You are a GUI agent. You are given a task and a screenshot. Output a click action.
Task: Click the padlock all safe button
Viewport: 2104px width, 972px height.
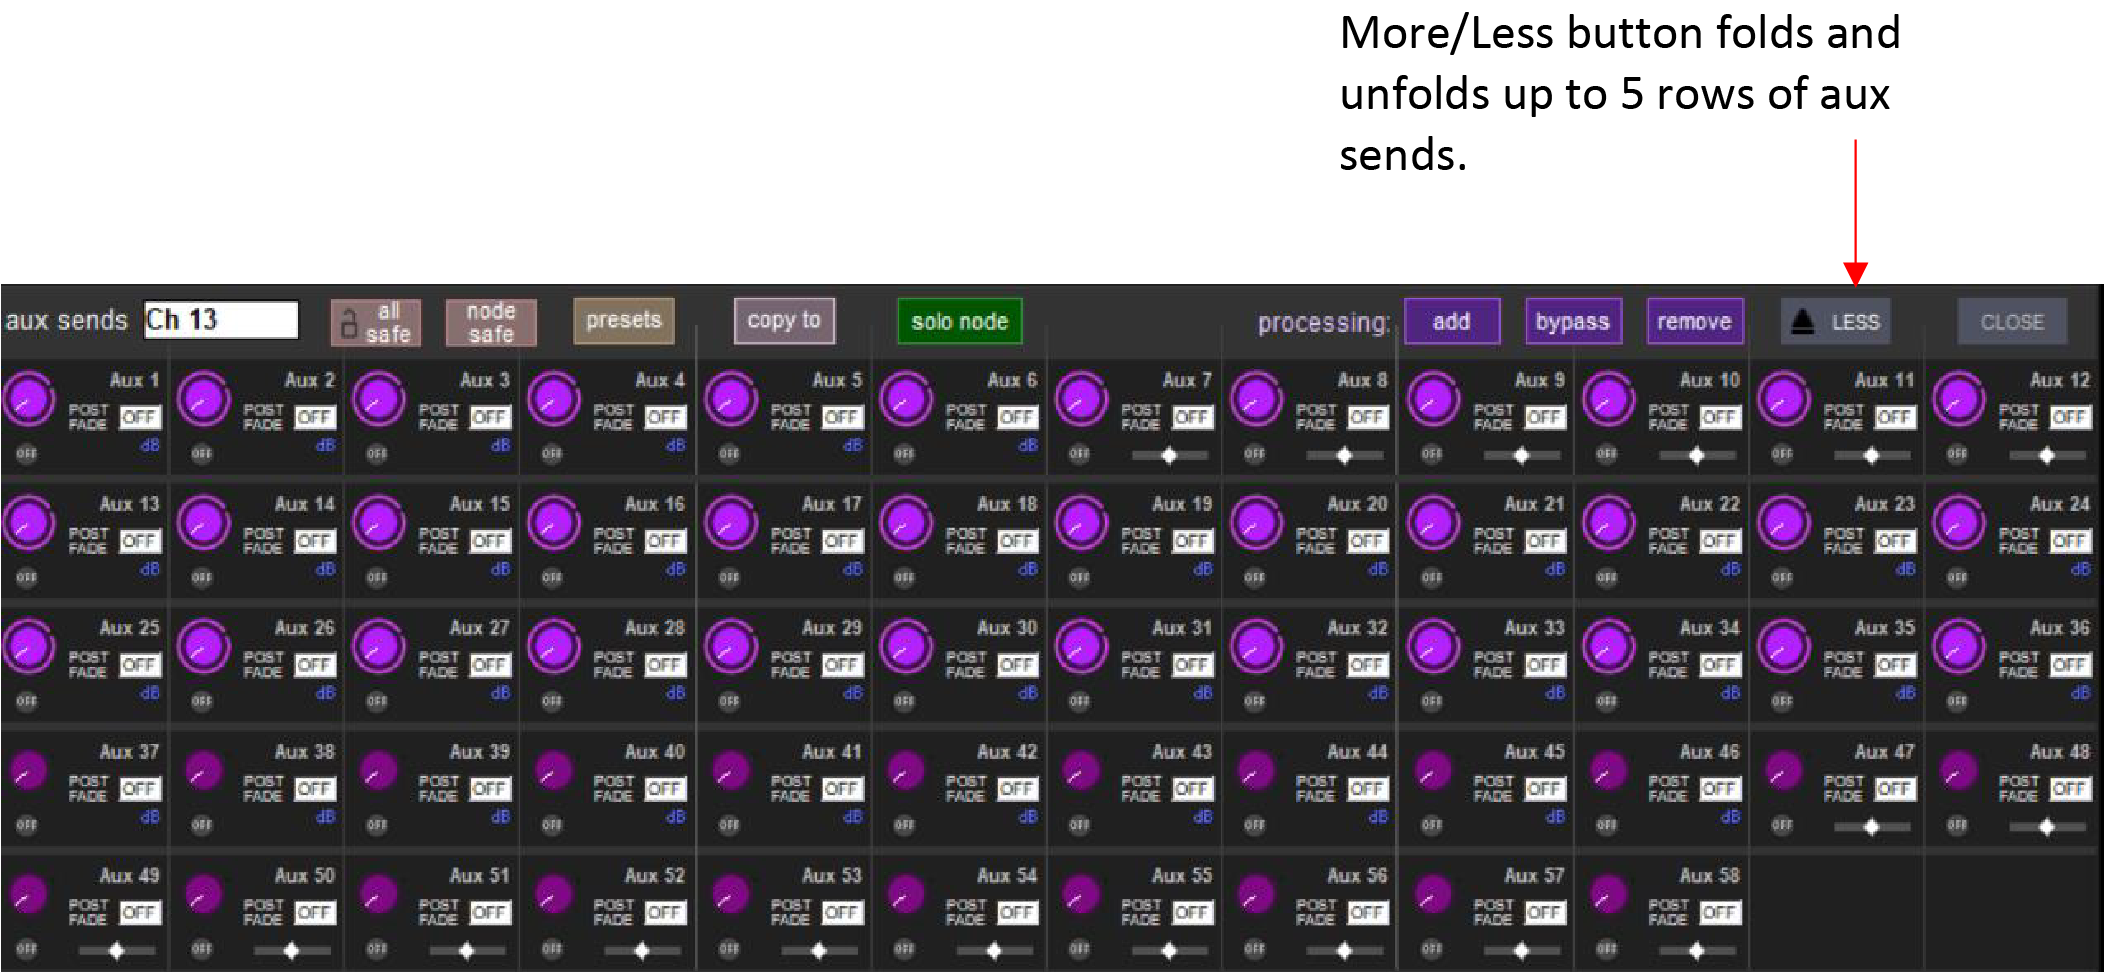click(376, 322)
